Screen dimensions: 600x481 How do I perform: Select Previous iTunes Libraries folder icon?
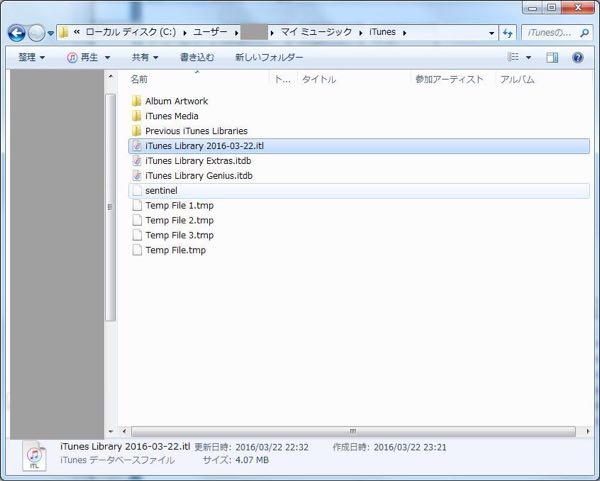[136, 131]
